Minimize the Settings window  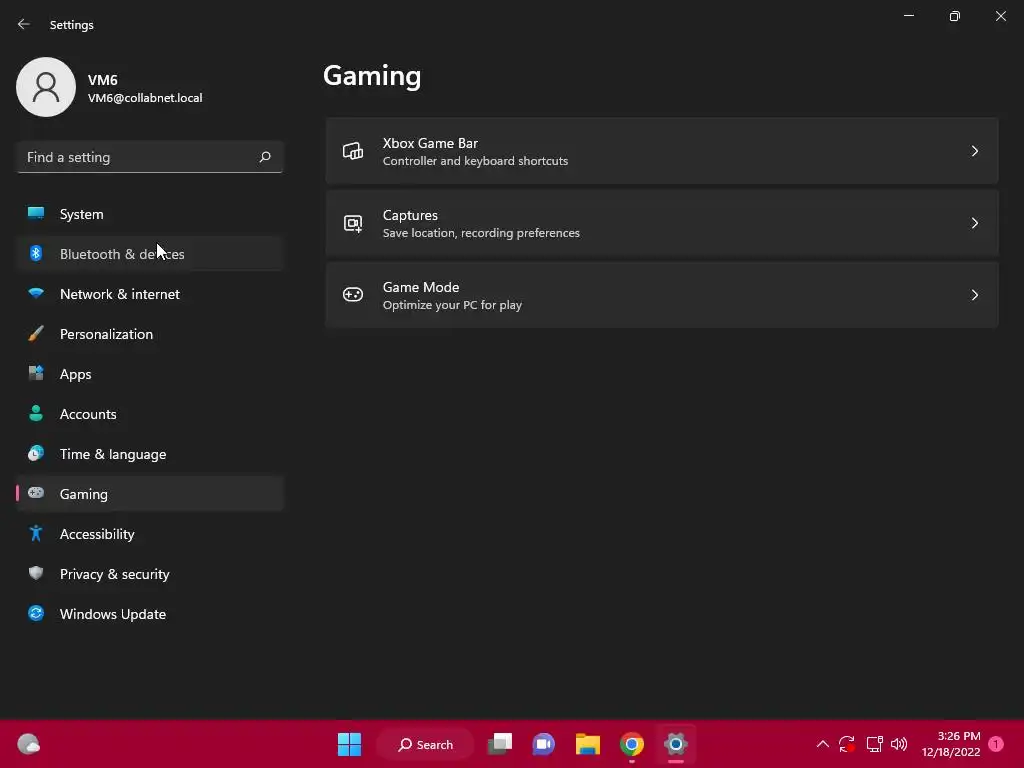click(x=908, y=16)
